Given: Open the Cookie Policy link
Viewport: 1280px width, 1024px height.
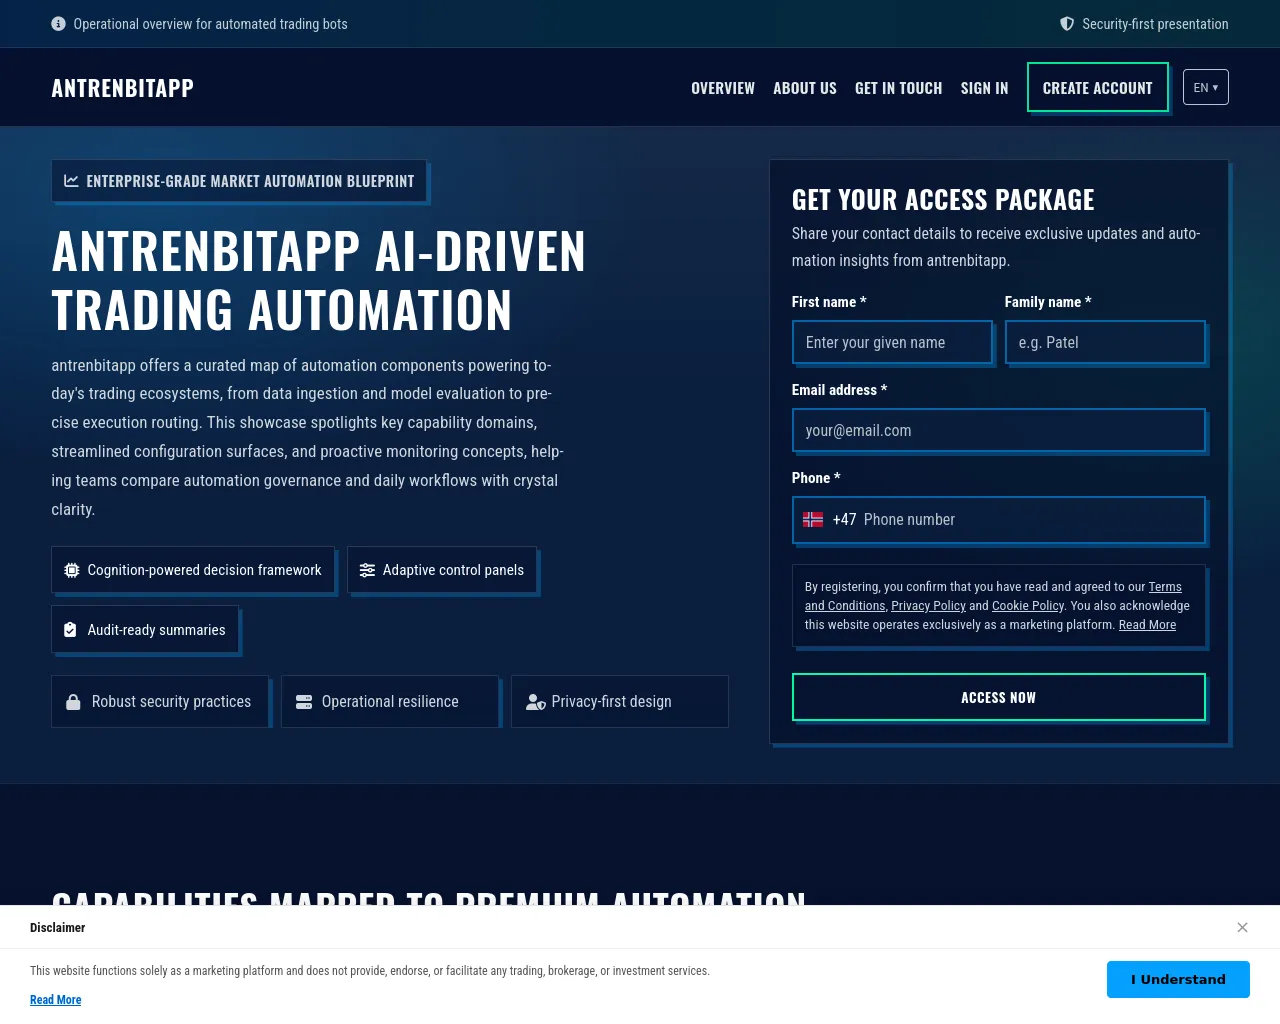Looking at the screenshot, I should coord(1028,606).
